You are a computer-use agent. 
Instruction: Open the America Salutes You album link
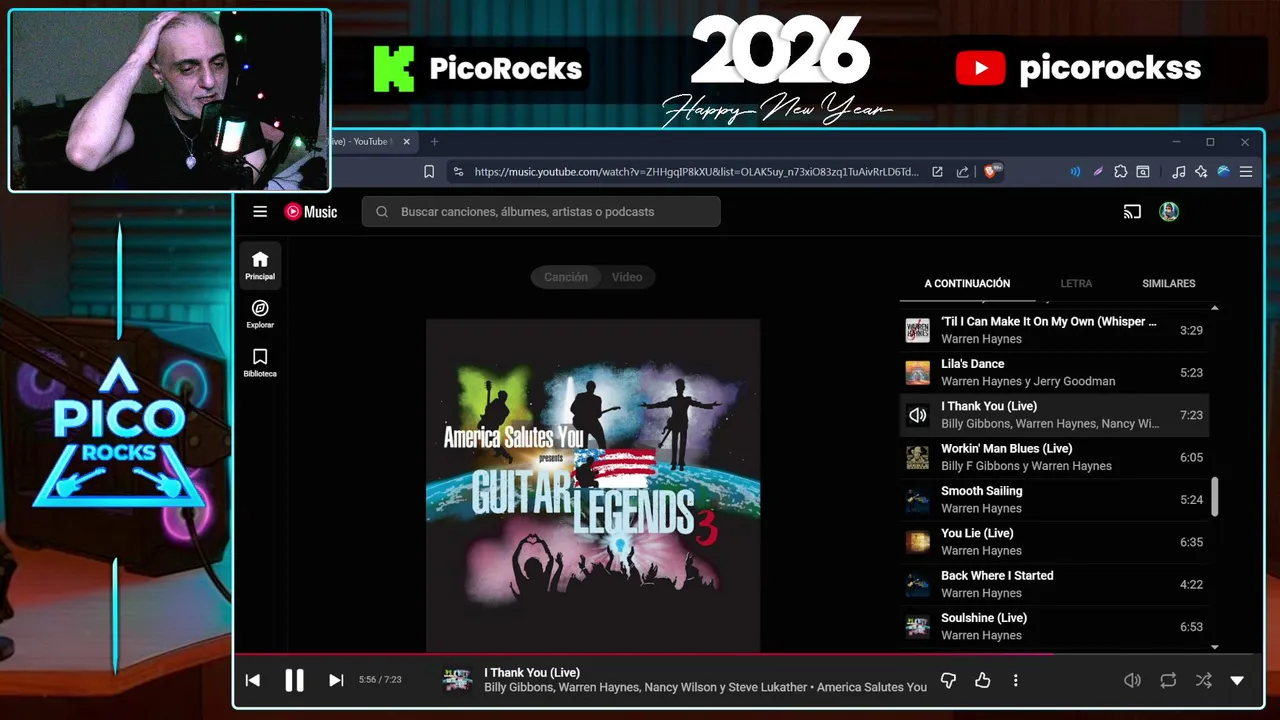coord(872,688)
